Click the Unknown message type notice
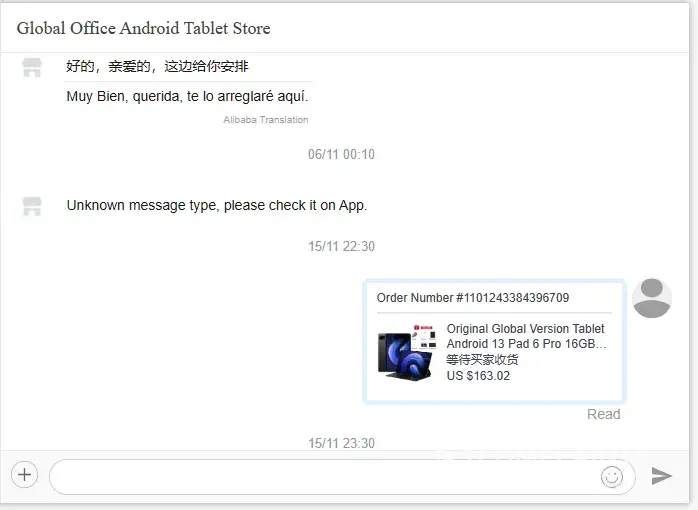698x510 pixels. [x=216, y=205]
